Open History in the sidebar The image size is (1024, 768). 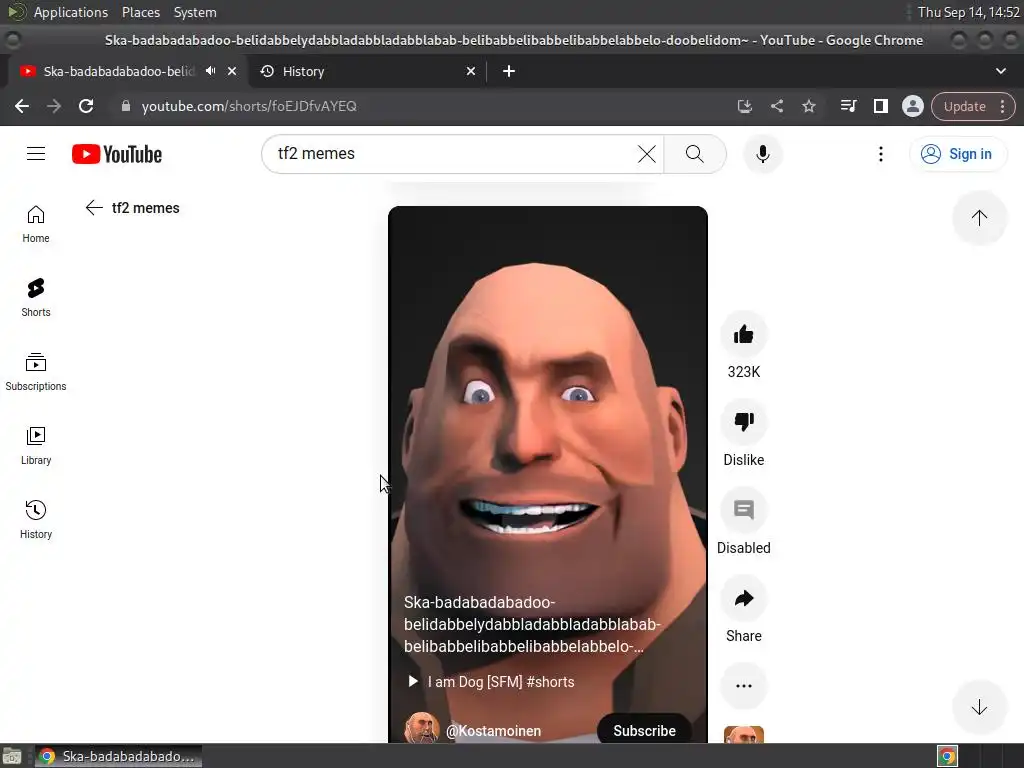[x=36, y=519]
